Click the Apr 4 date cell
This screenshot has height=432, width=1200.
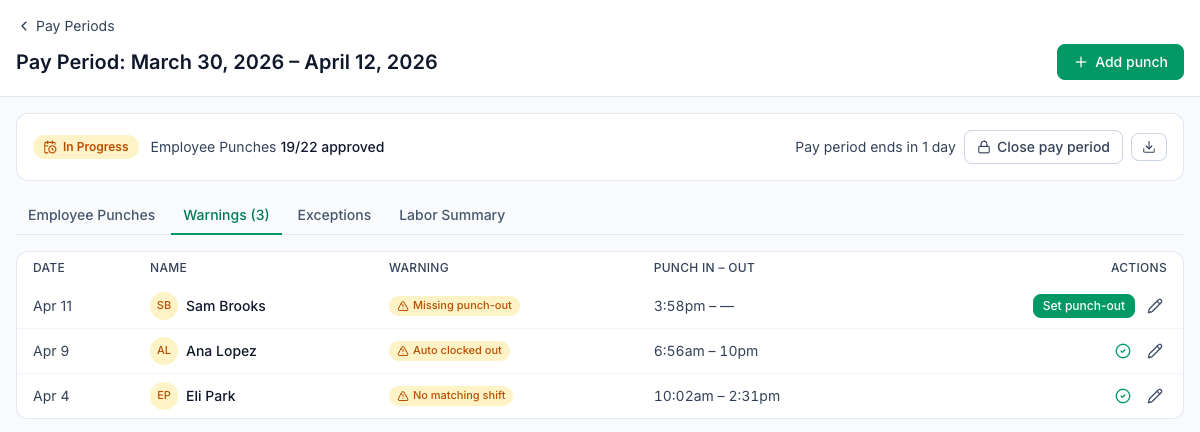[51, 396]
